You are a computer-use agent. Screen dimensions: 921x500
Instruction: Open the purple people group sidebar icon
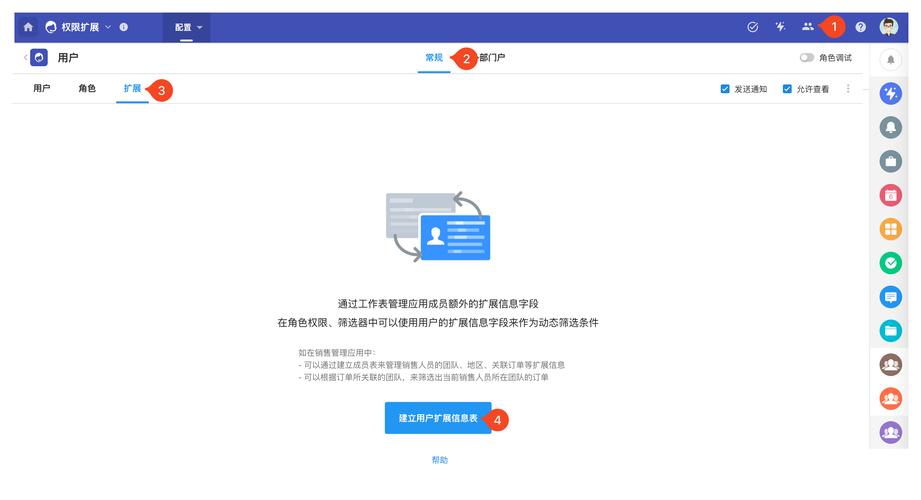coord(890,433)
